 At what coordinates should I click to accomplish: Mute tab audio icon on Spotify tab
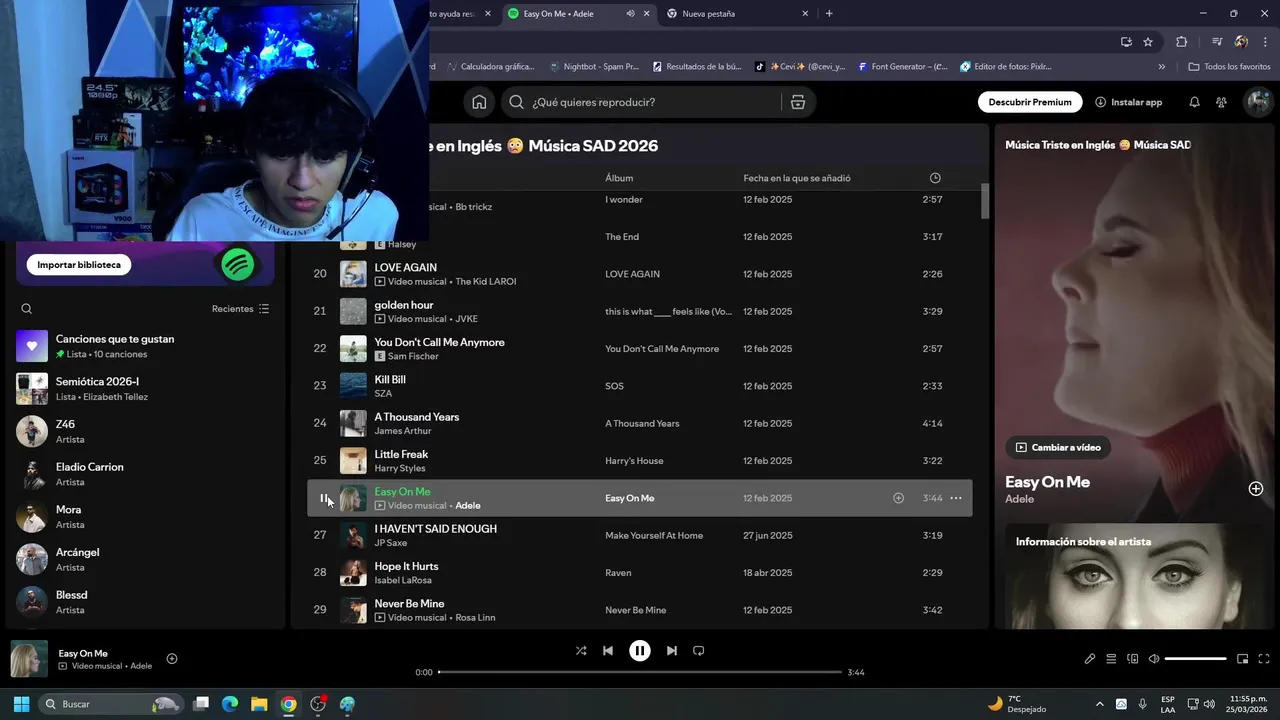(x=630, y=14)
